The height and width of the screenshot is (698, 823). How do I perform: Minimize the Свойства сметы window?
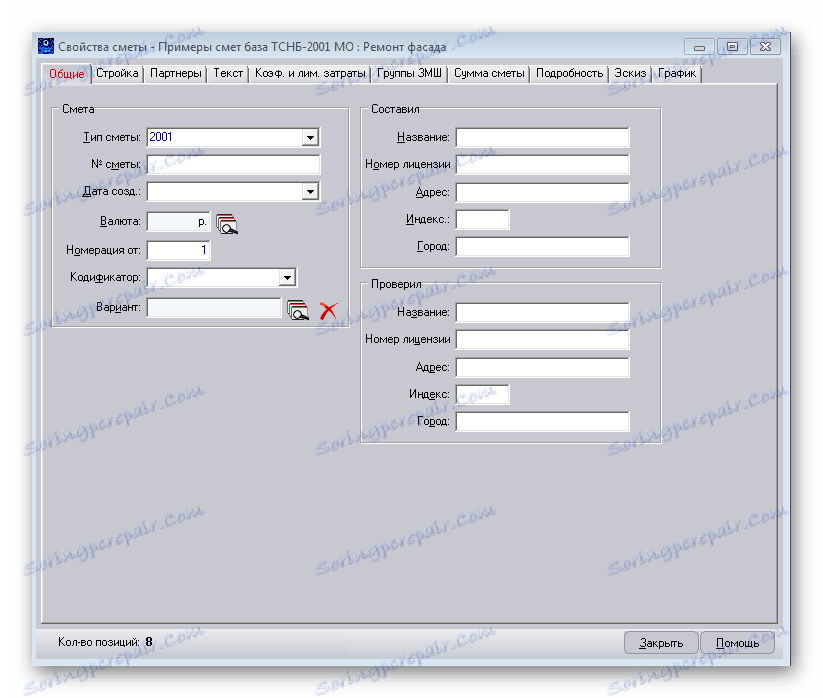[699, 47]
